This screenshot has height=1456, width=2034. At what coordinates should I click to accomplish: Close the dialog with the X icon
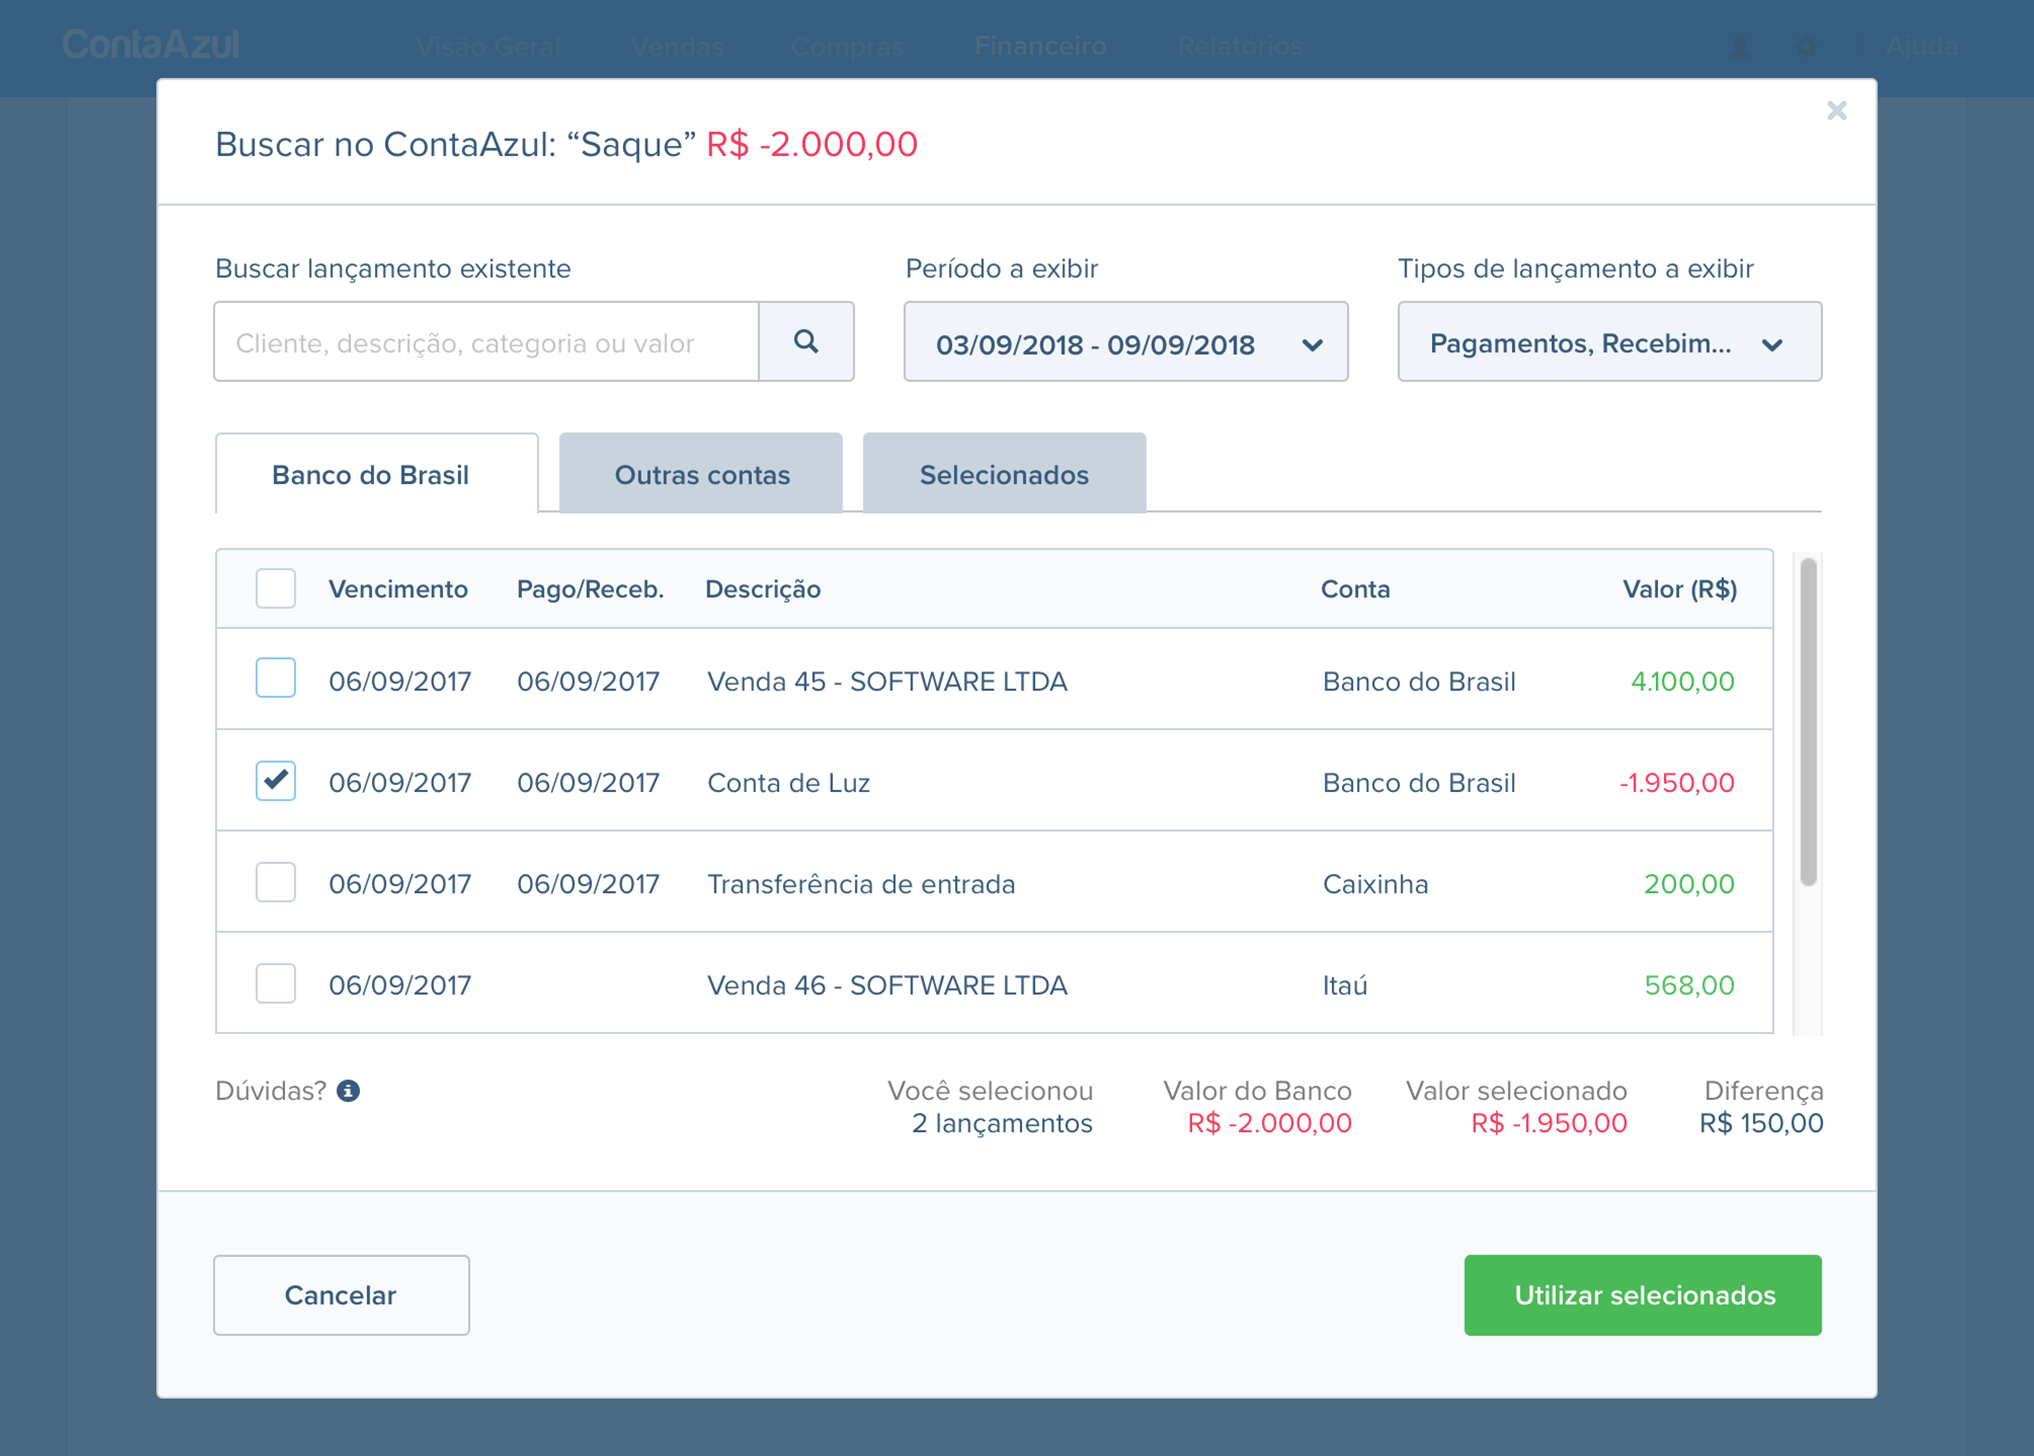tap(1836, 111)
